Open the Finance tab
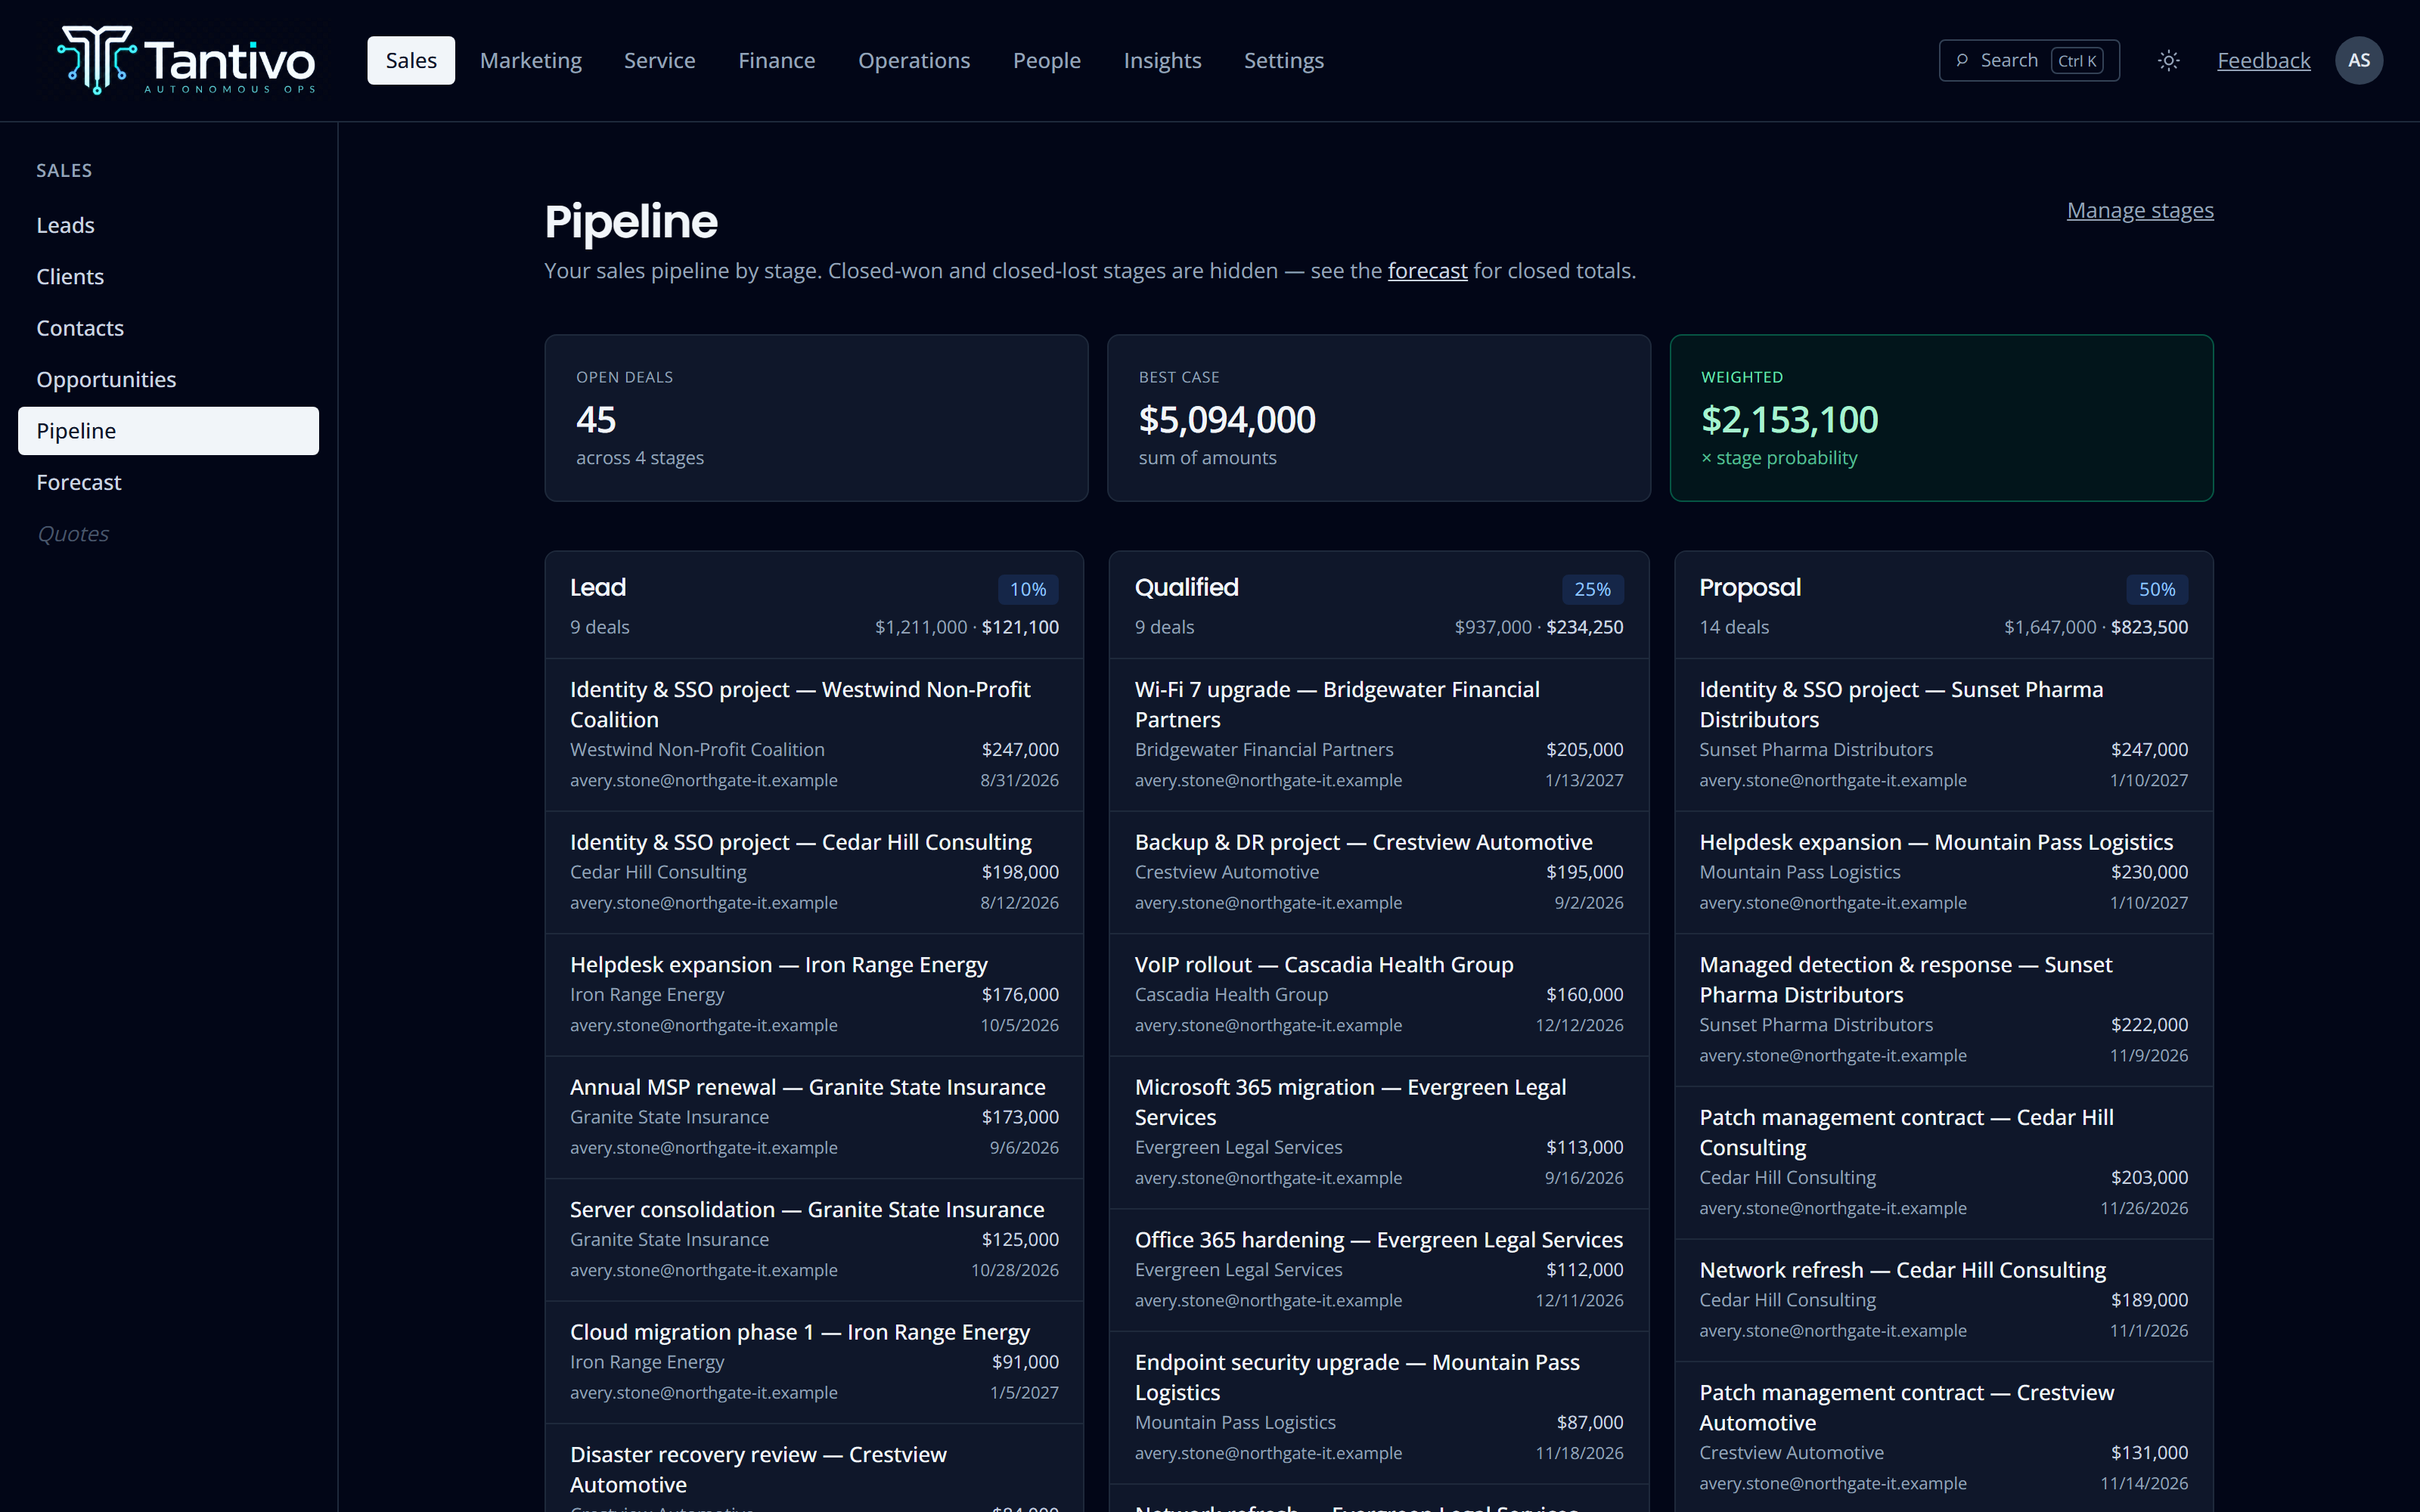2420x1512 pixels. (x=777, y=61)
